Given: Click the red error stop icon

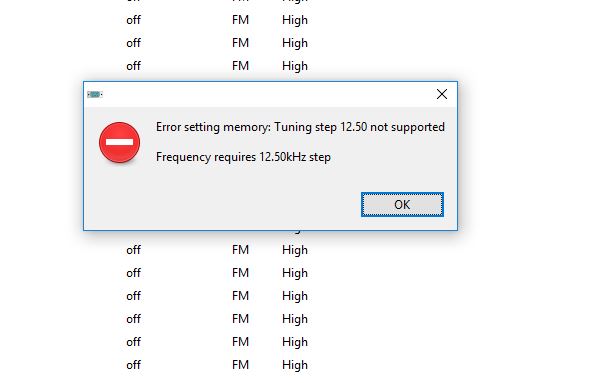Looking at the screenshot, I should [x=119, y=142].
